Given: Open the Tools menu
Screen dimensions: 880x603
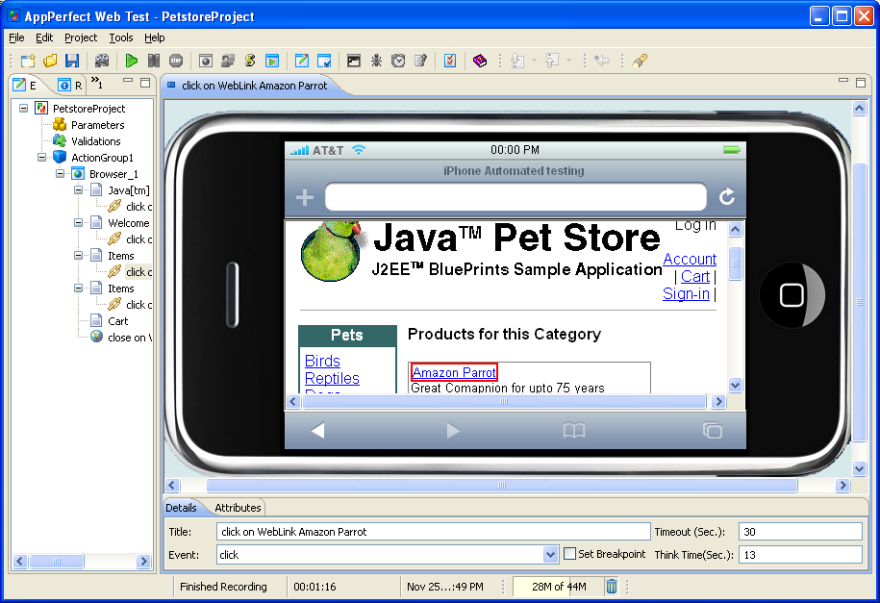Looking at the screenshot, I should click(x=121, y=38).
